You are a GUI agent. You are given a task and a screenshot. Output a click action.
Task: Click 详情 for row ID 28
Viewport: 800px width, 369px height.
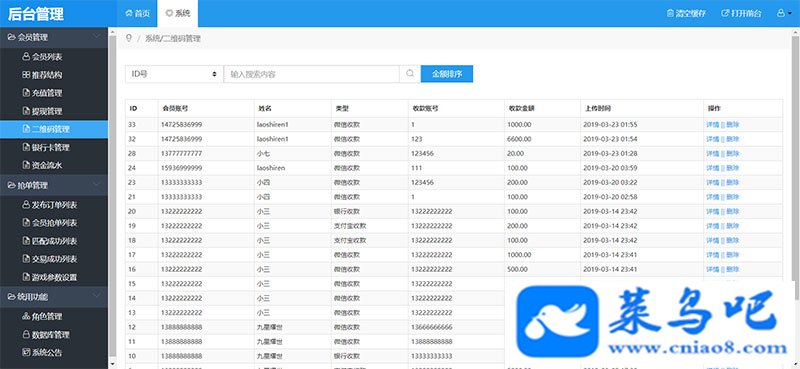coord(712,154)
